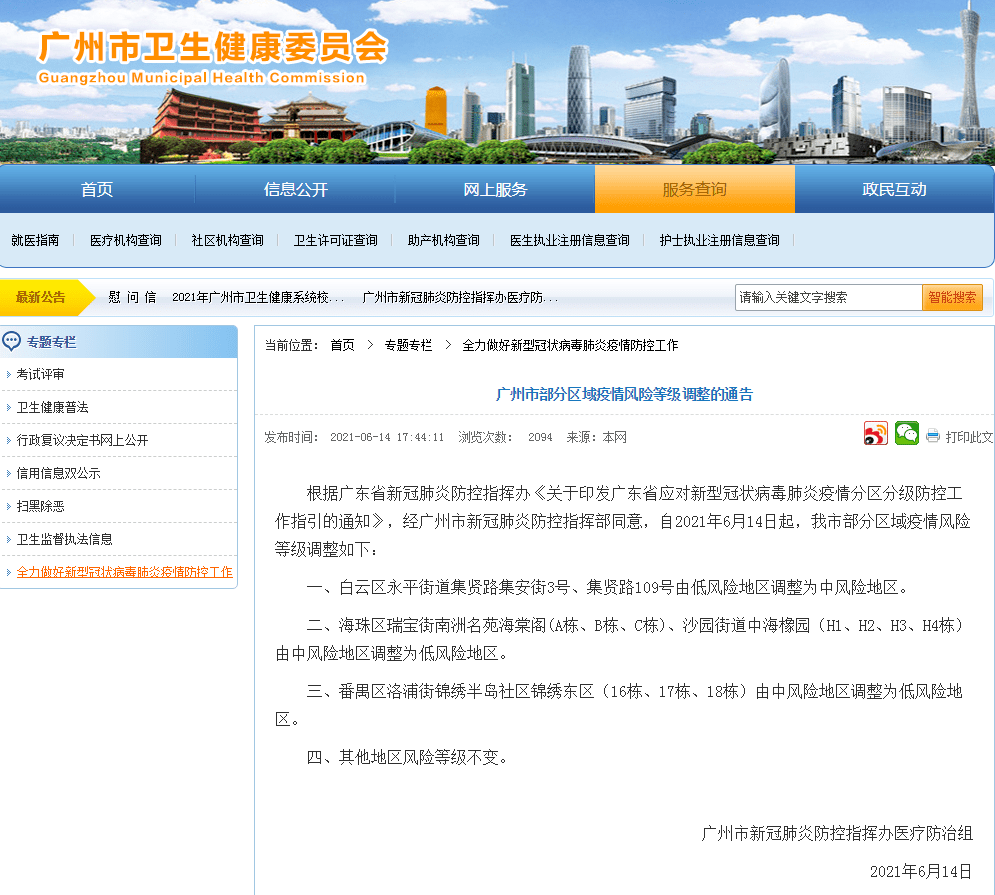Go to 首页 in the breadcrumb
Viewport: 995px width, 895px height.
click(x=342, y=345)
